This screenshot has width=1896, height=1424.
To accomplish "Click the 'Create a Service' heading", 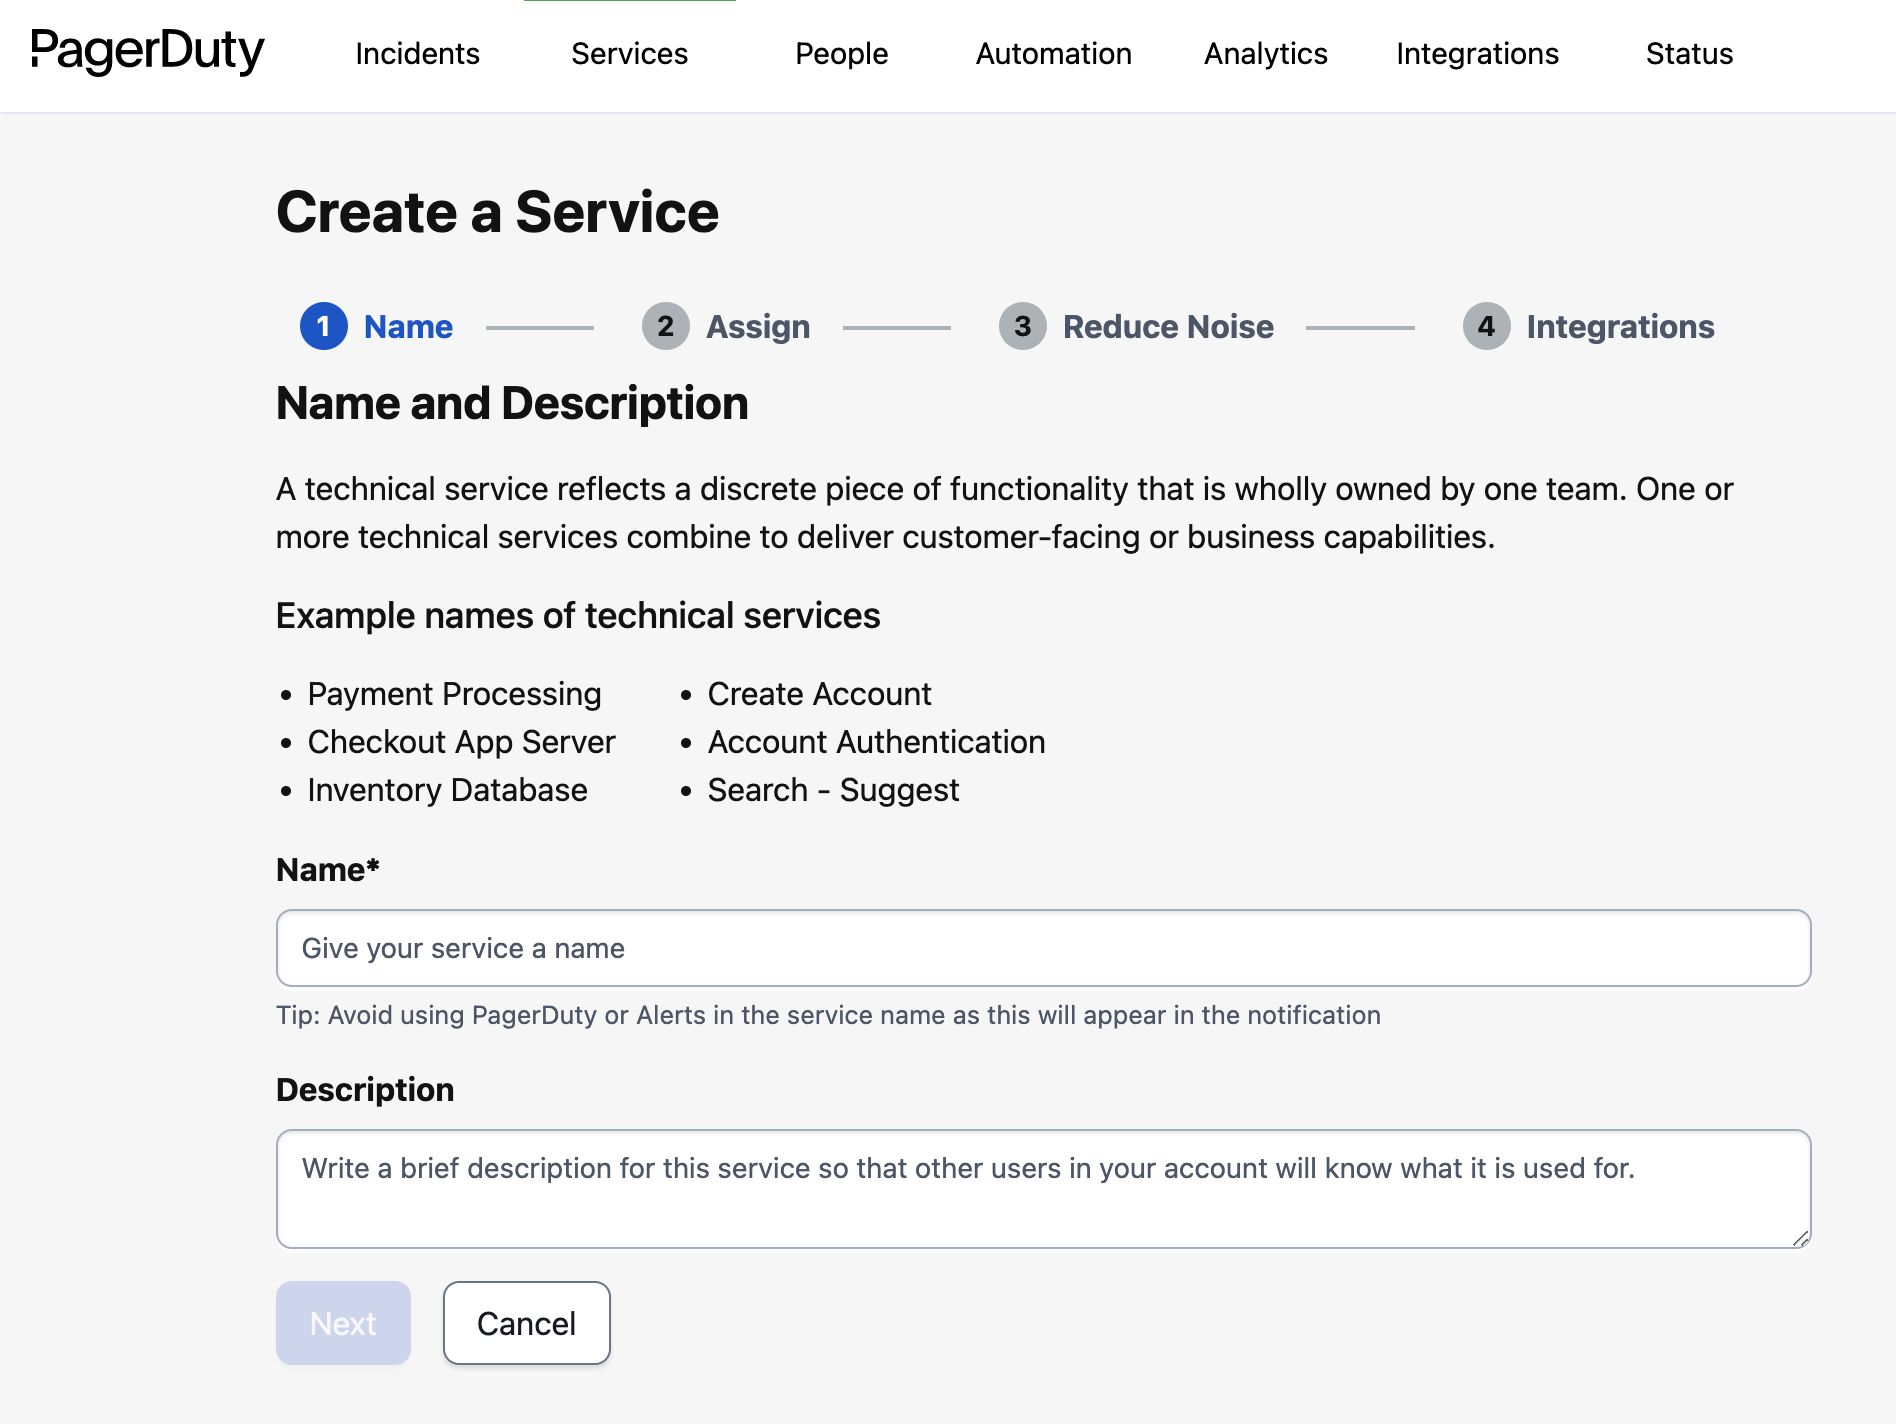I will tap(497, 212).
